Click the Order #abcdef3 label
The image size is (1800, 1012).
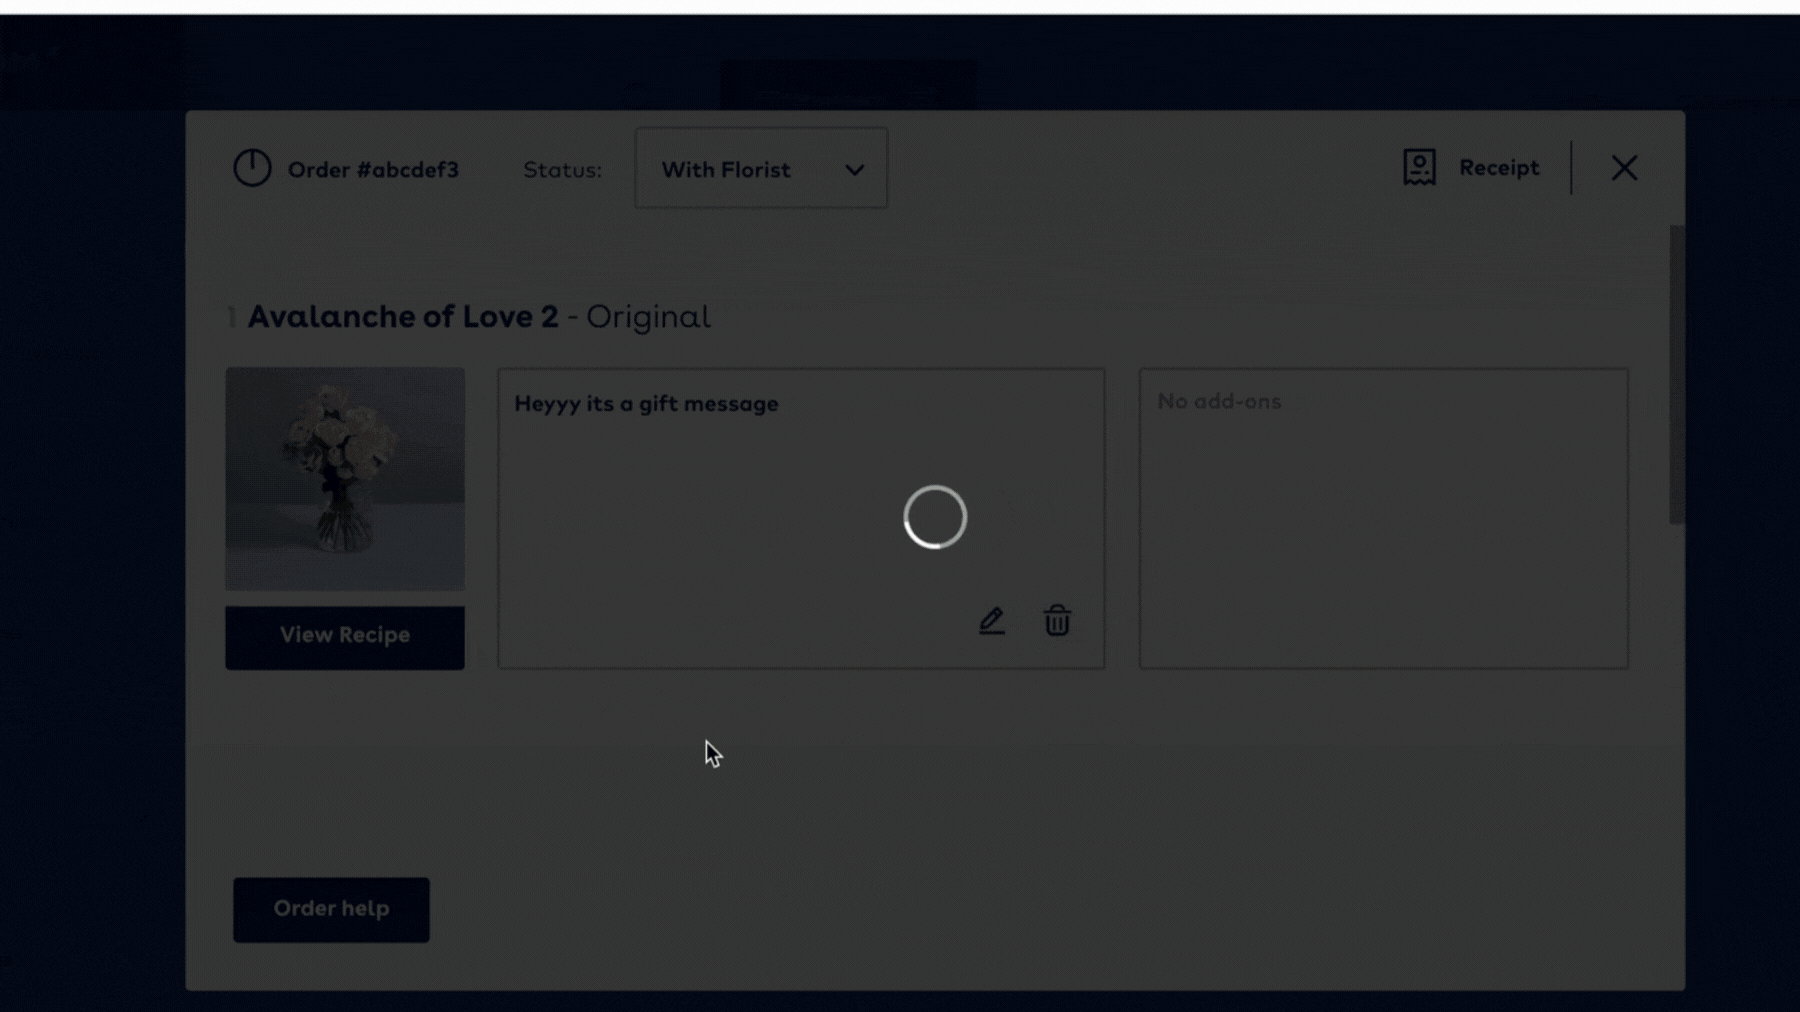(373, 170)
